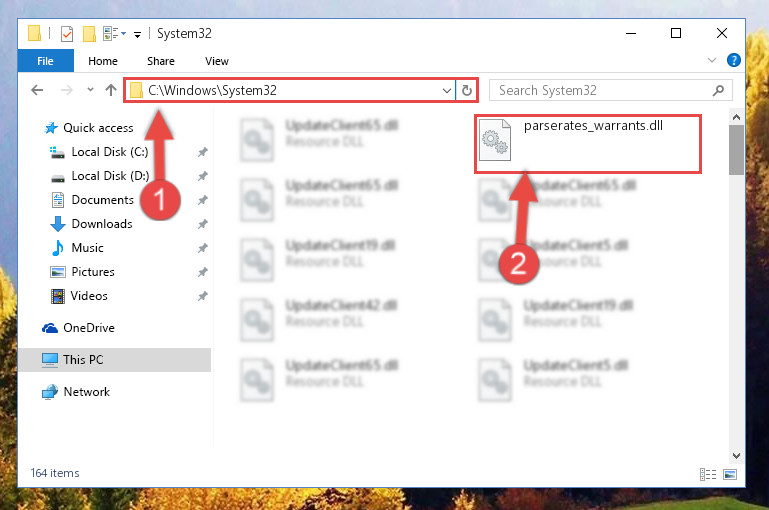Screen dimensions: 769x510
Task: Open Pictures folder in sidebar
Action: click(93, 272)
